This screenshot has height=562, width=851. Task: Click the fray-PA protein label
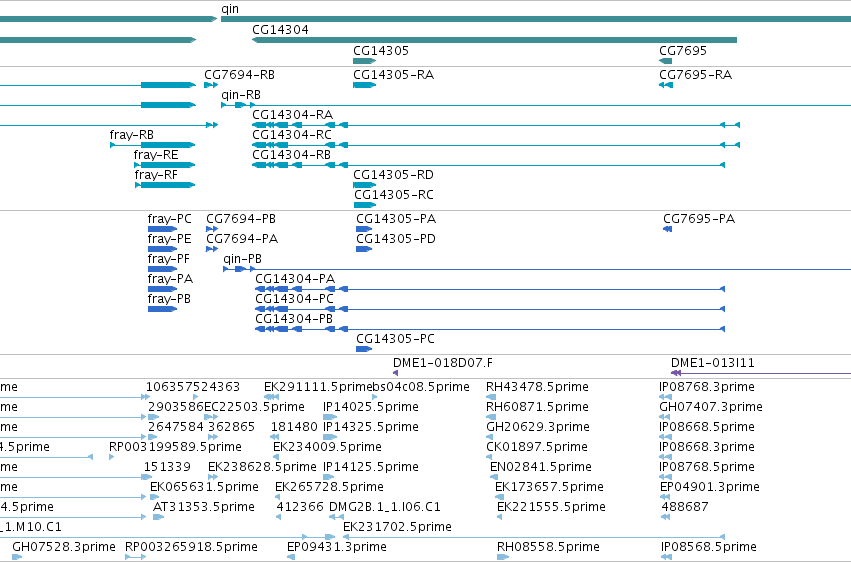pos(170,279)
